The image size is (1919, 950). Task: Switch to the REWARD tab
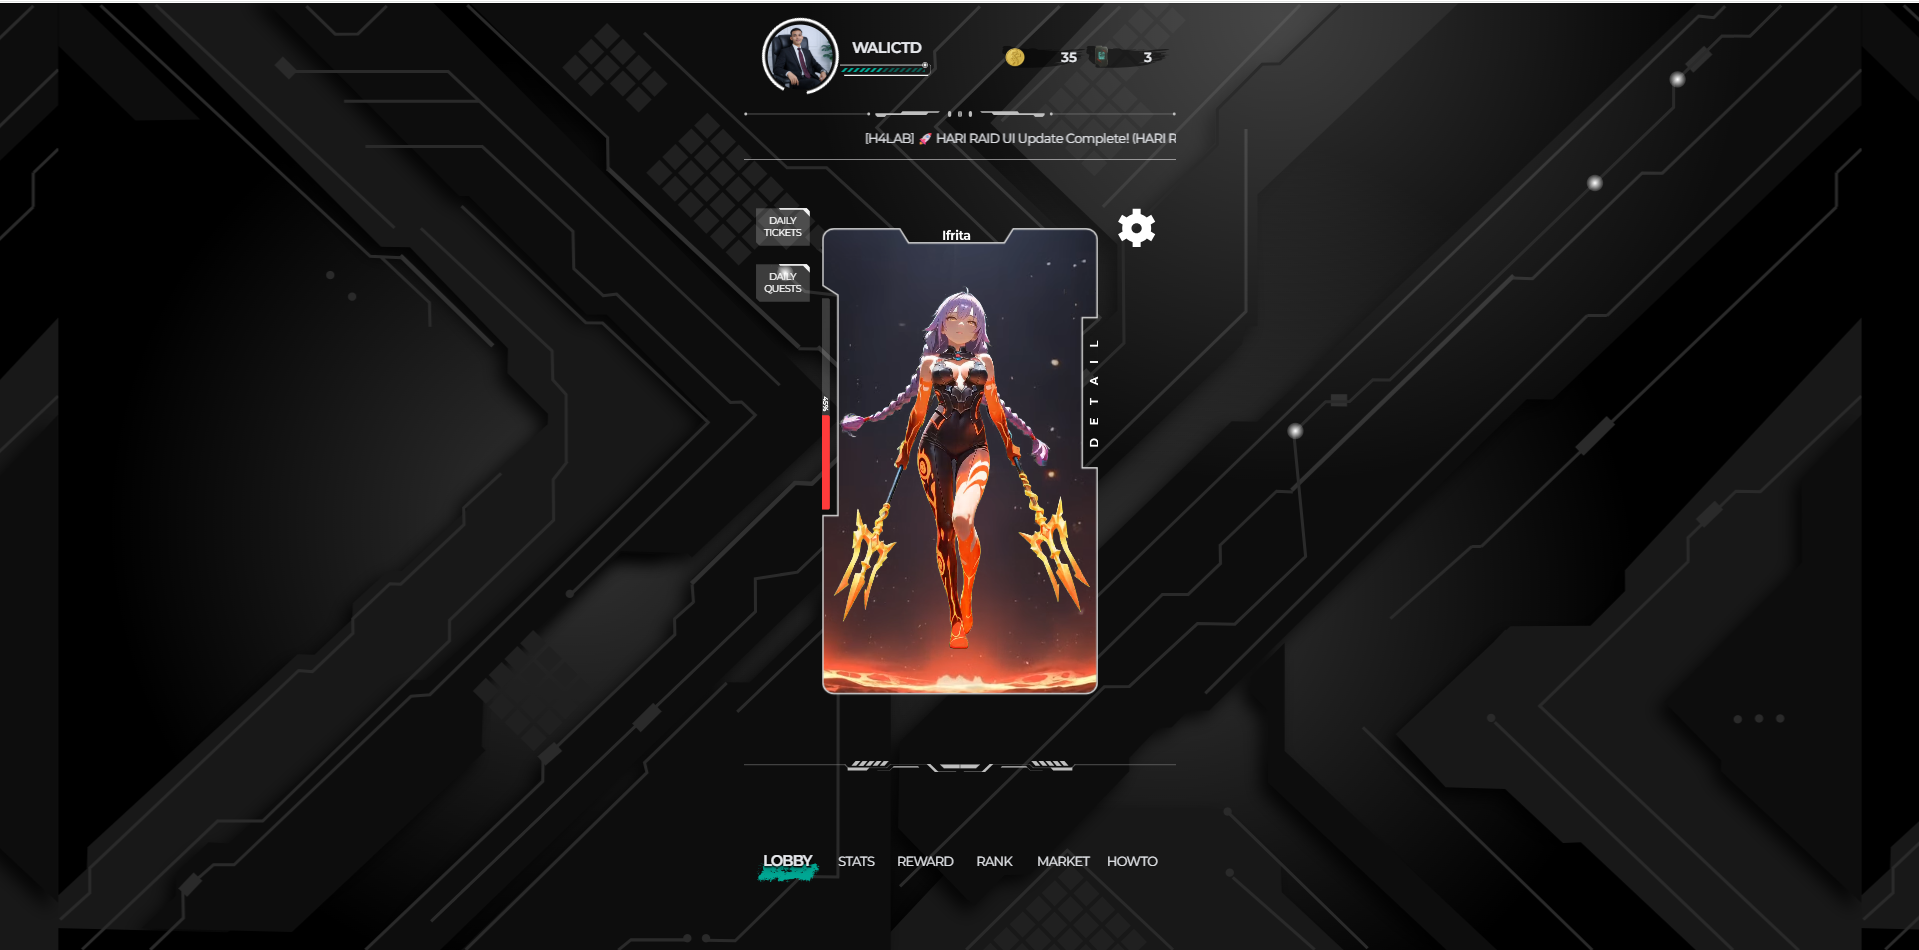pos(925,861)
